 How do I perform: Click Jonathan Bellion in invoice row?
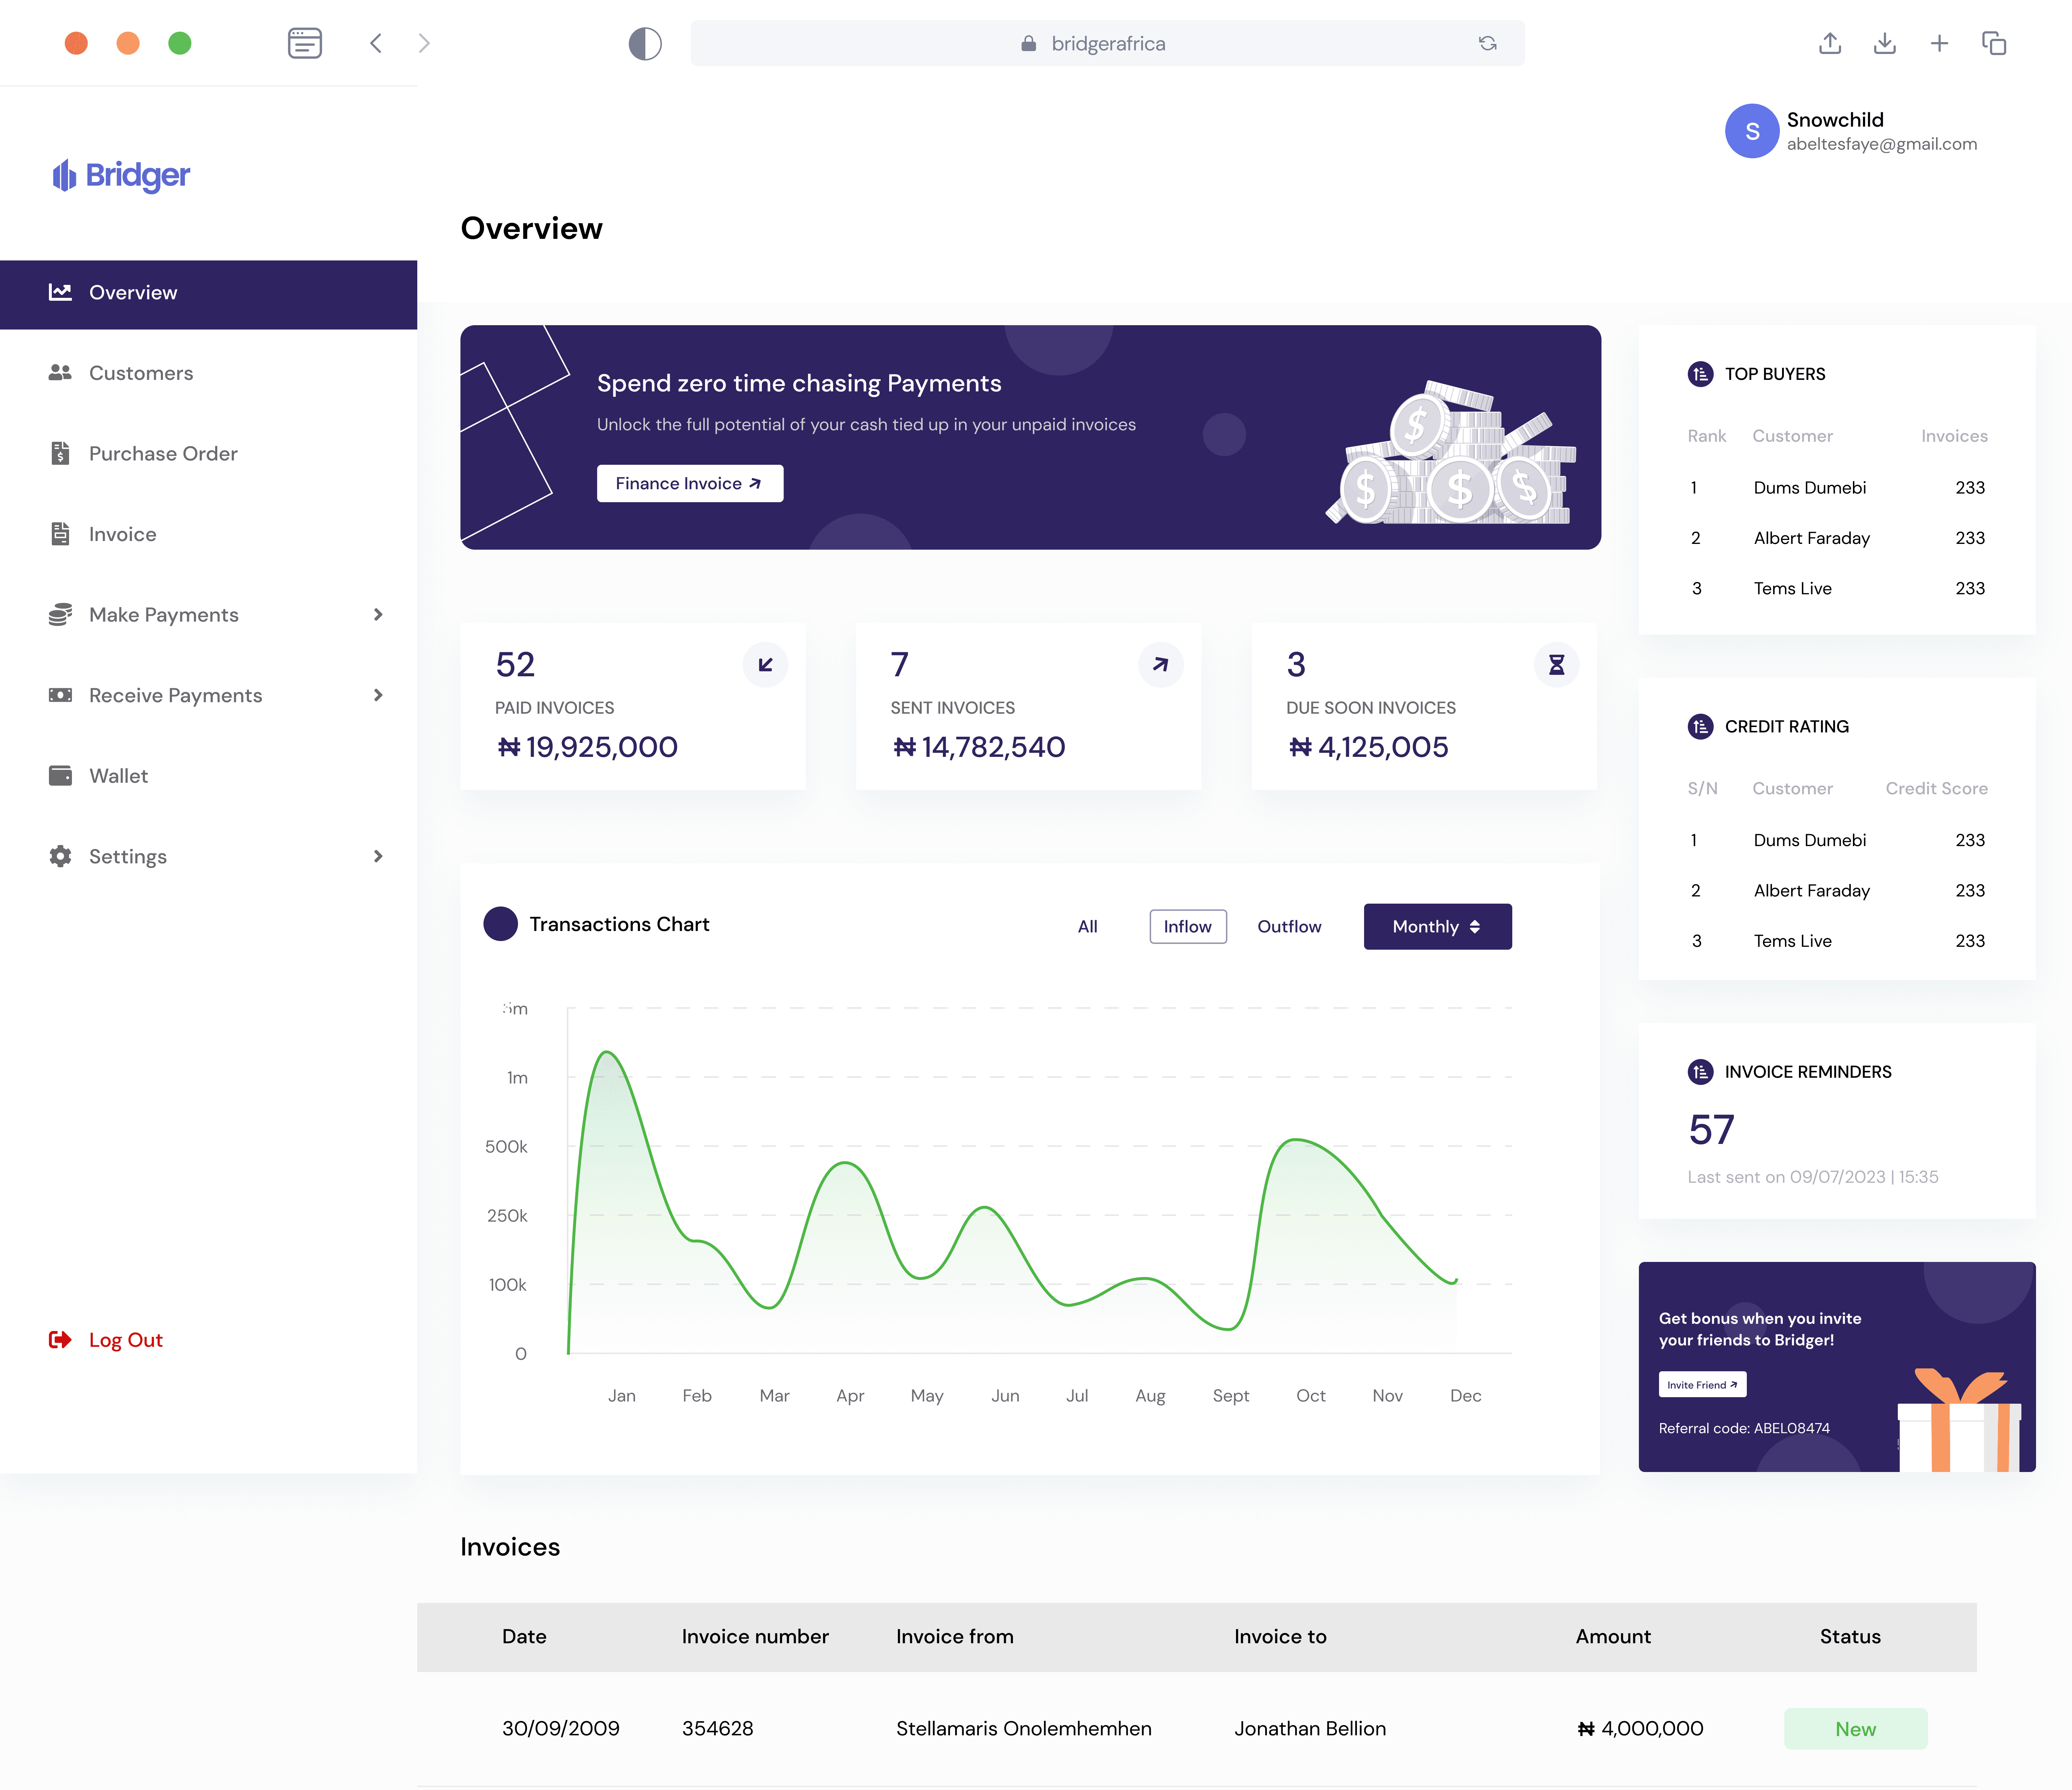1310,1729
